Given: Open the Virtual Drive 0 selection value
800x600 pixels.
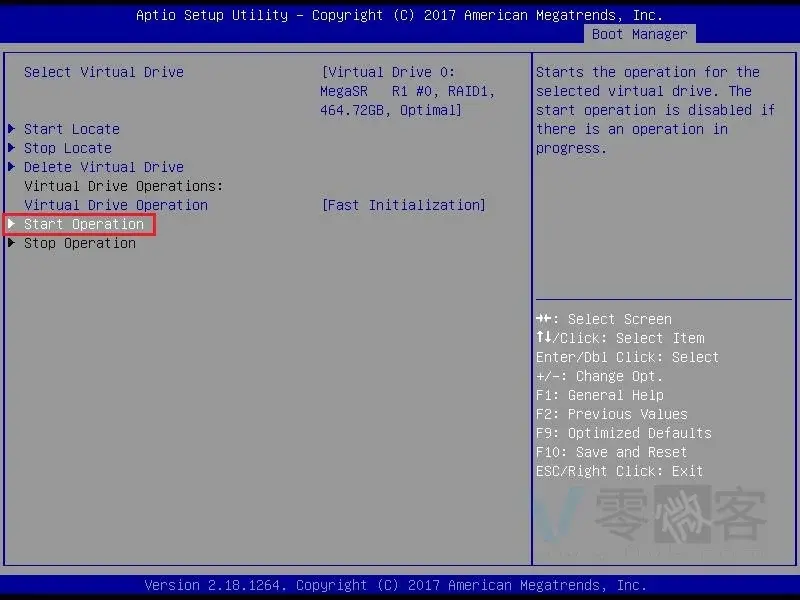Looking at the screenshot, I should [x=408, y=91].
